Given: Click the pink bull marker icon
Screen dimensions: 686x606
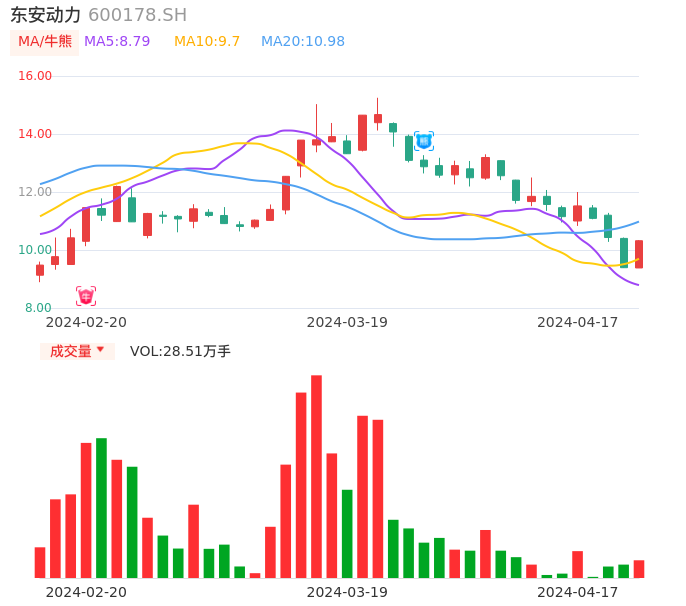Looking at the screenshot, I should coord(86,296).
